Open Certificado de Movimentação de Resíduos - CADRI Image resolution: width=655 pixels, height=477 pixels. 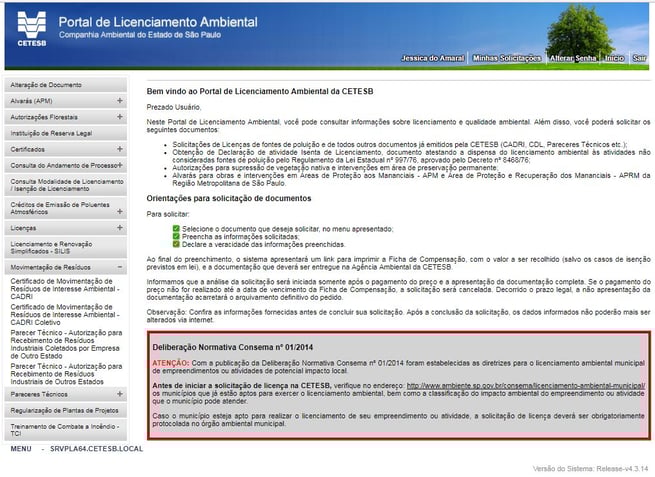click(65, 289)
